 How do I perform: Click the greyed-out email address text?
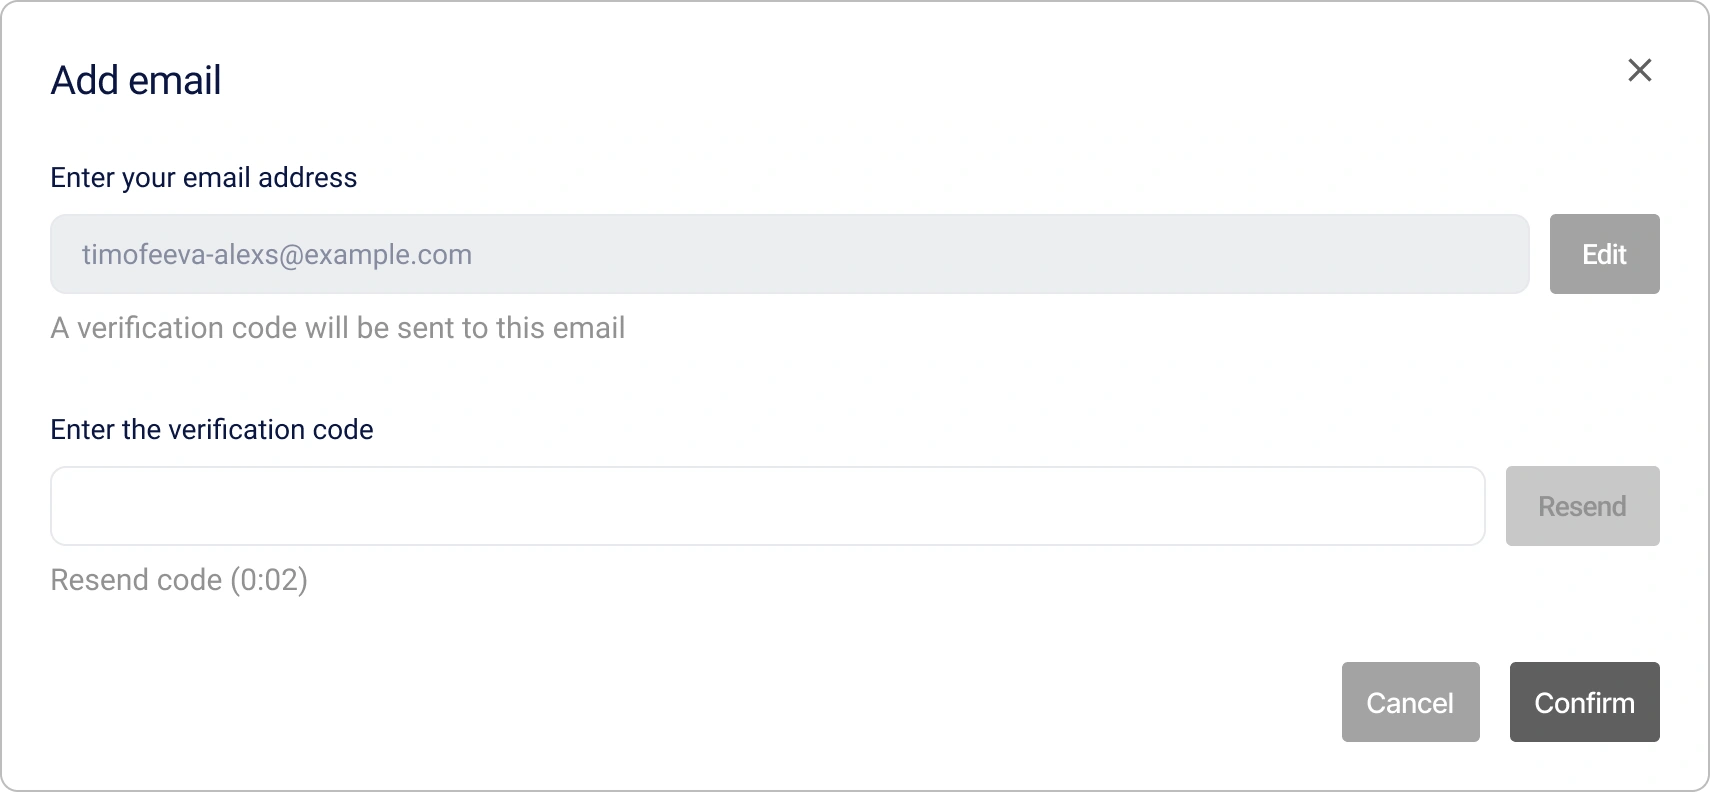click(277, 254)
